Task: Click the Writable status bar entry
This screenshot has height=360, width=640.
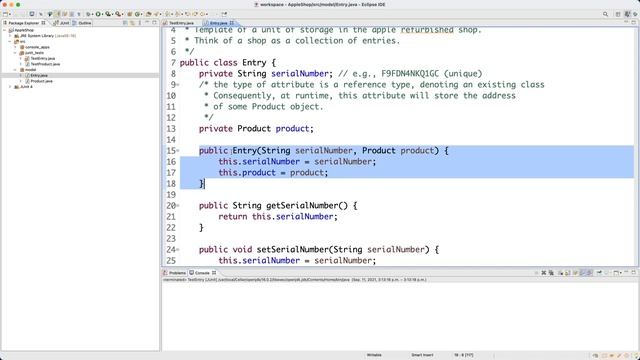Action: click(374, 355)
